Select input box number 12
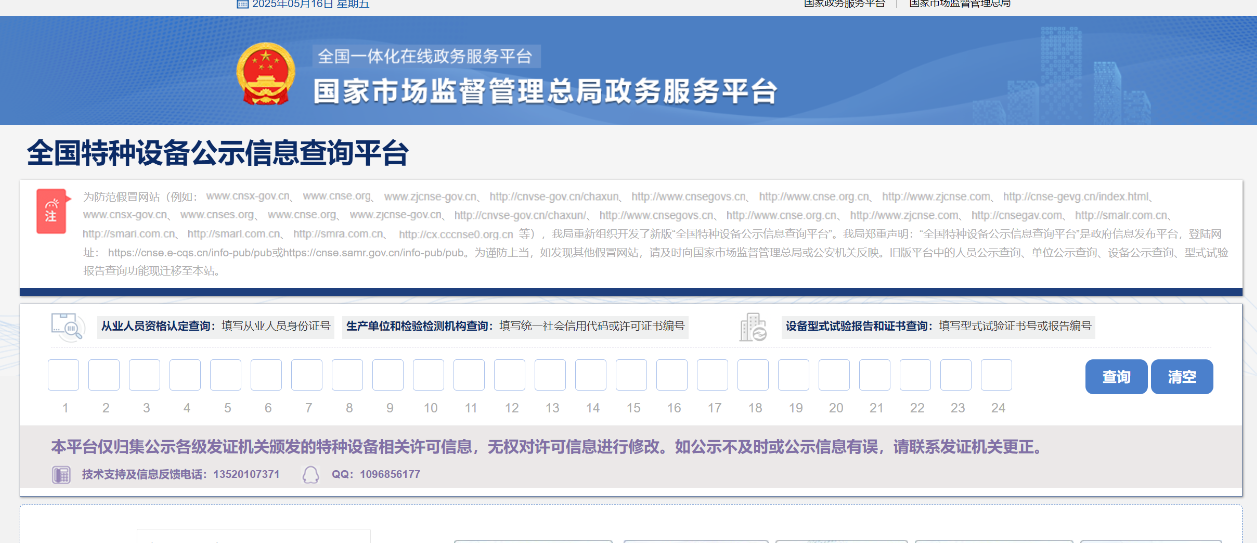Image resolution: width=1257 pixels, height=543 pixels. pos(509,375)
